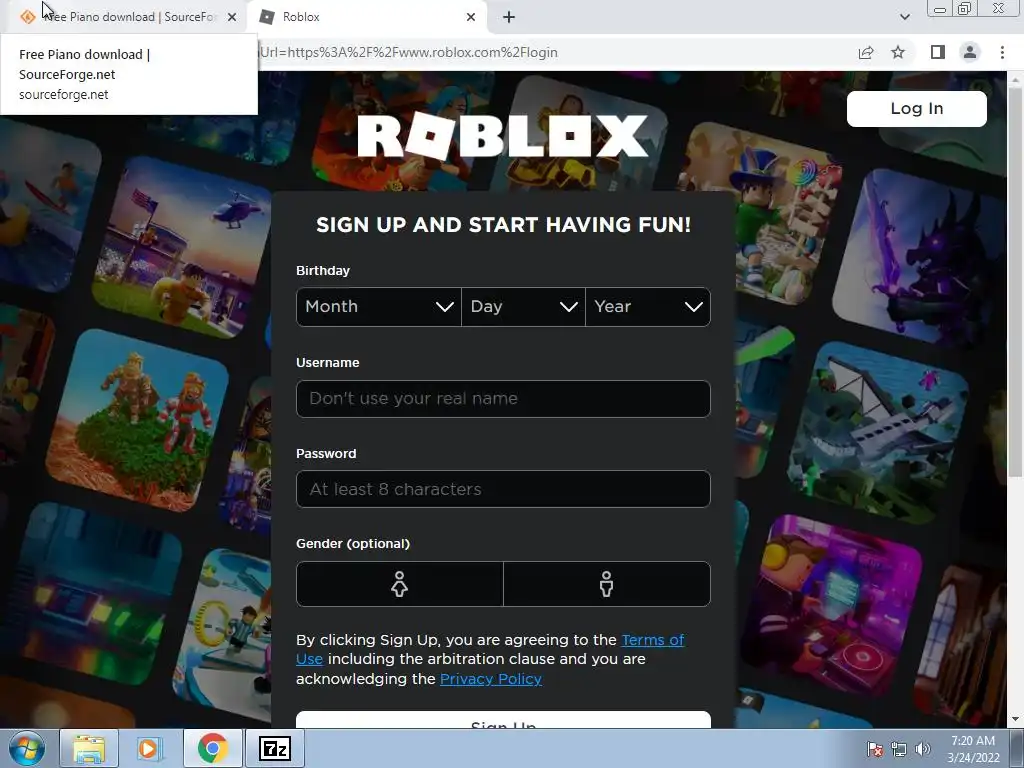Click the crashed airplane game thumbnail
Screen dimensions: 1024x768
[x=878, y=432]
